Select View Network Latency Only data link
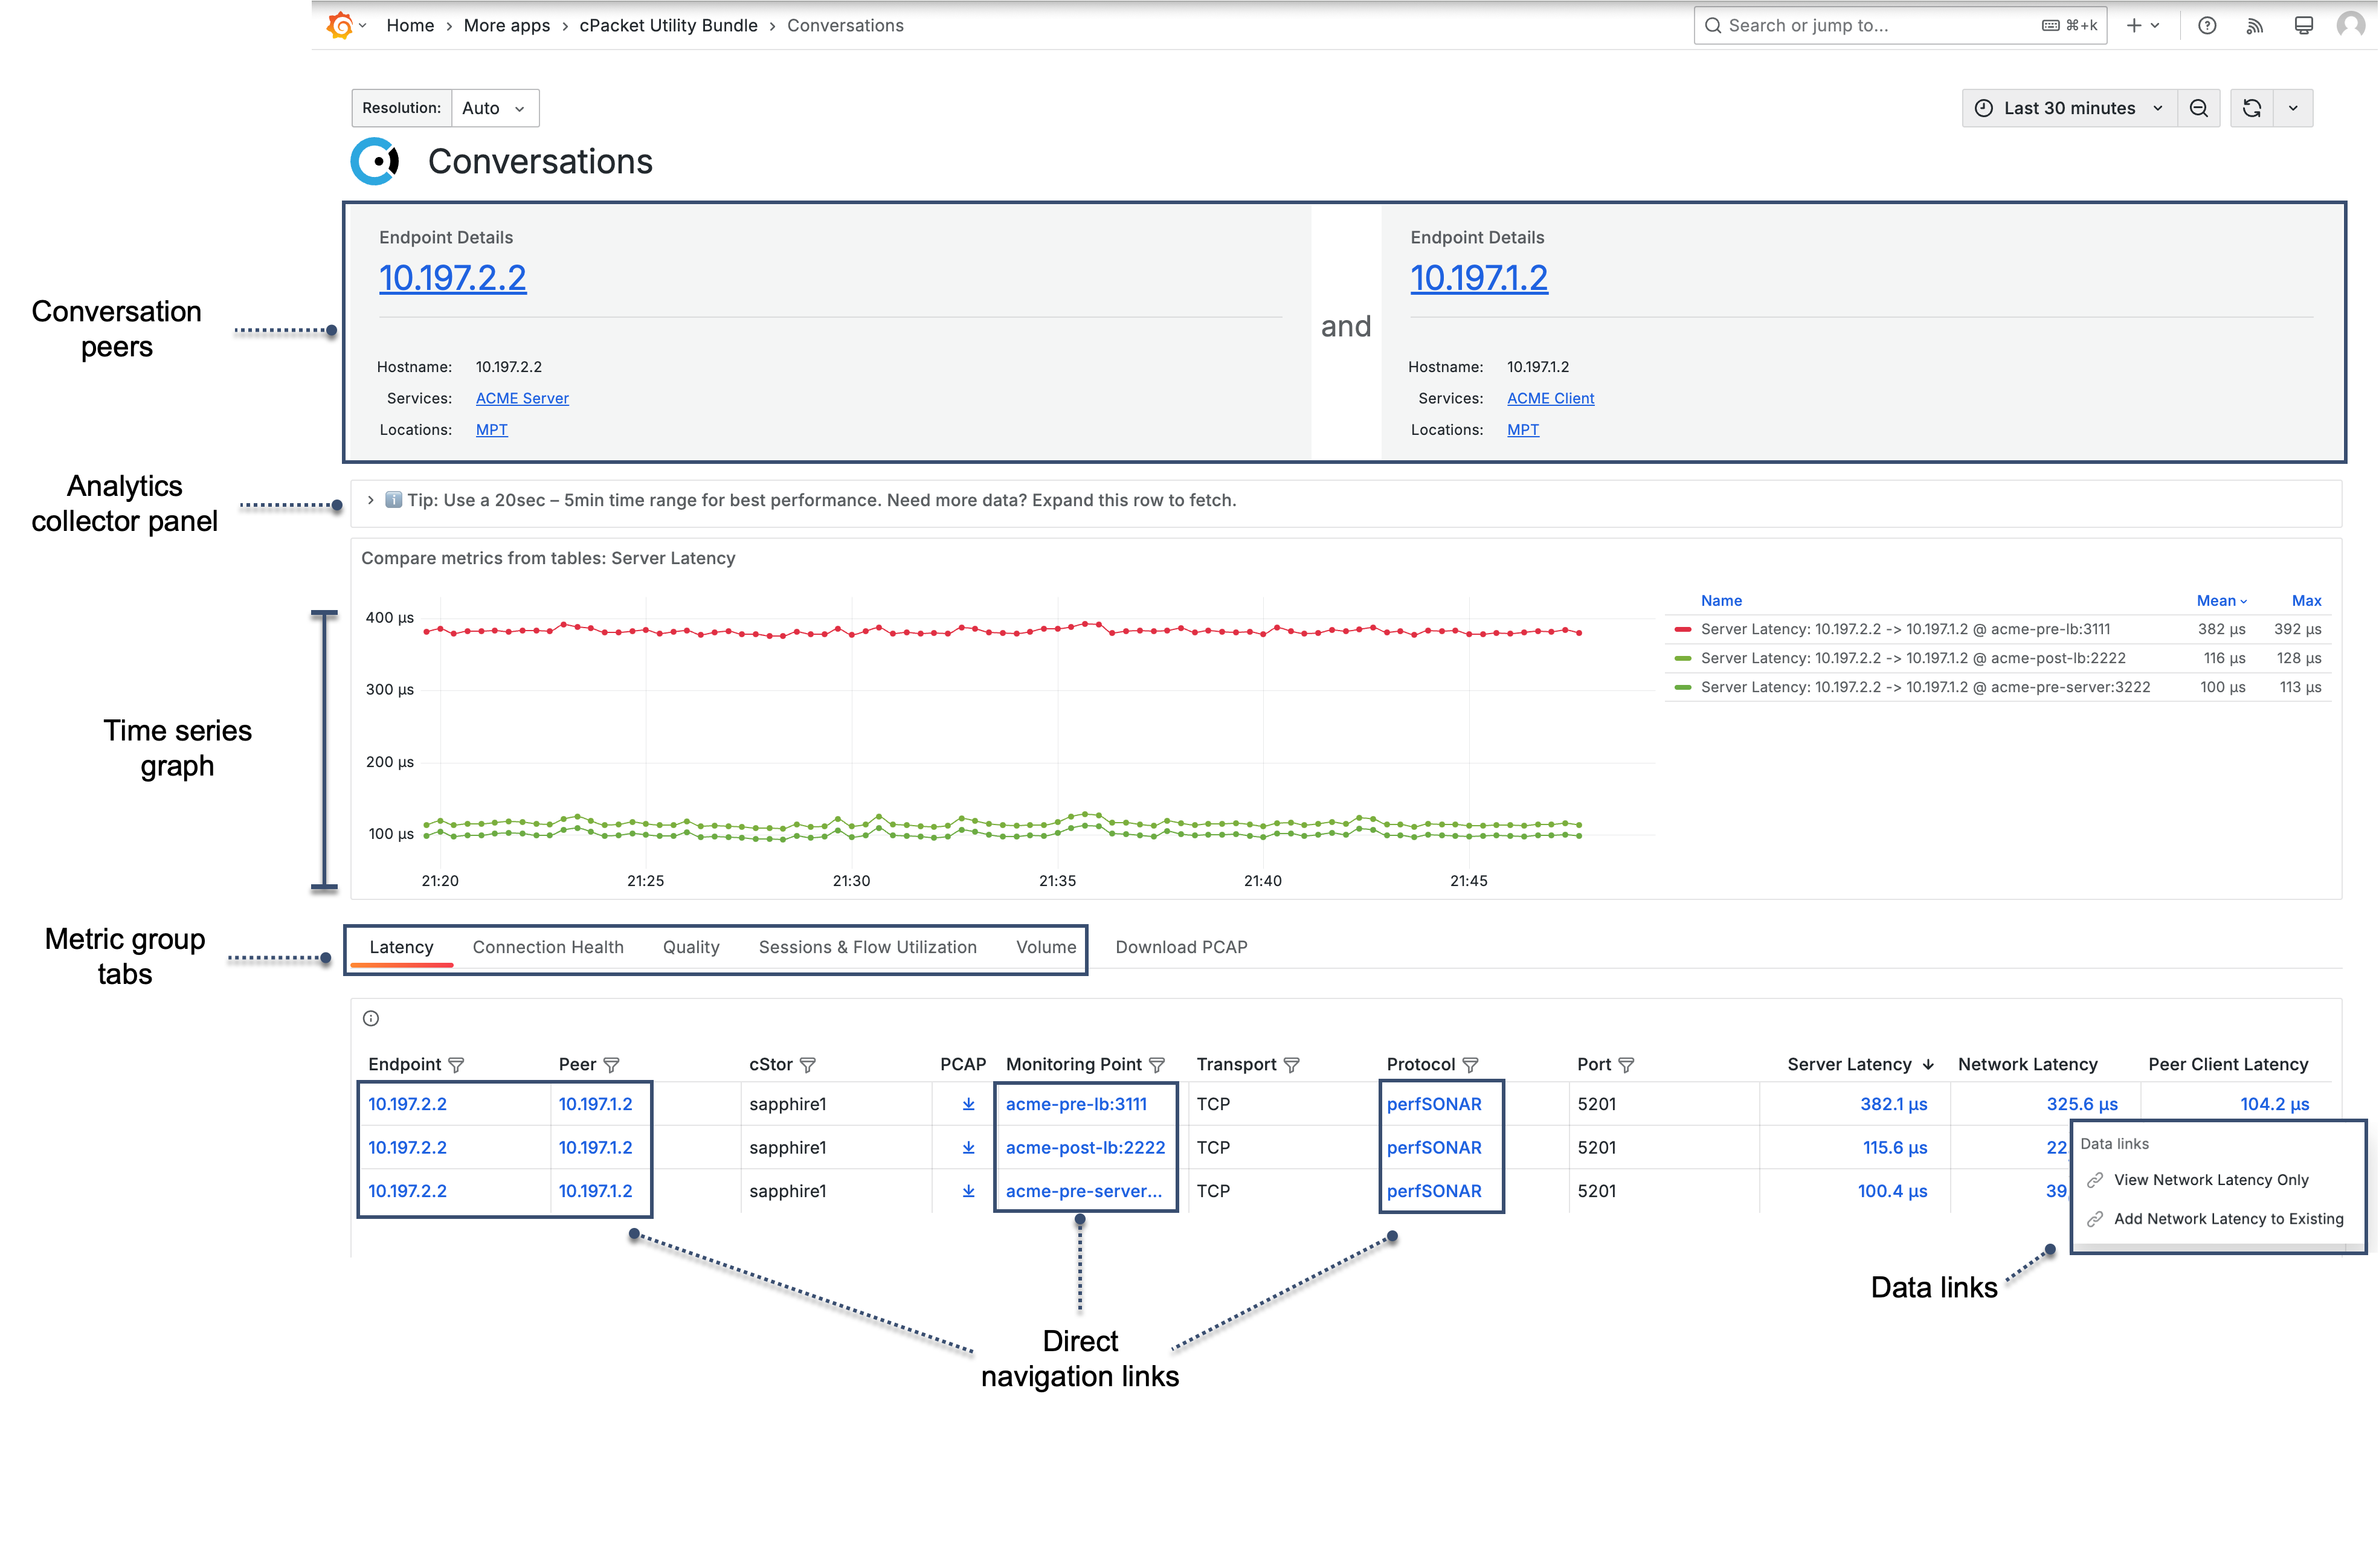 point(2211,1180)
